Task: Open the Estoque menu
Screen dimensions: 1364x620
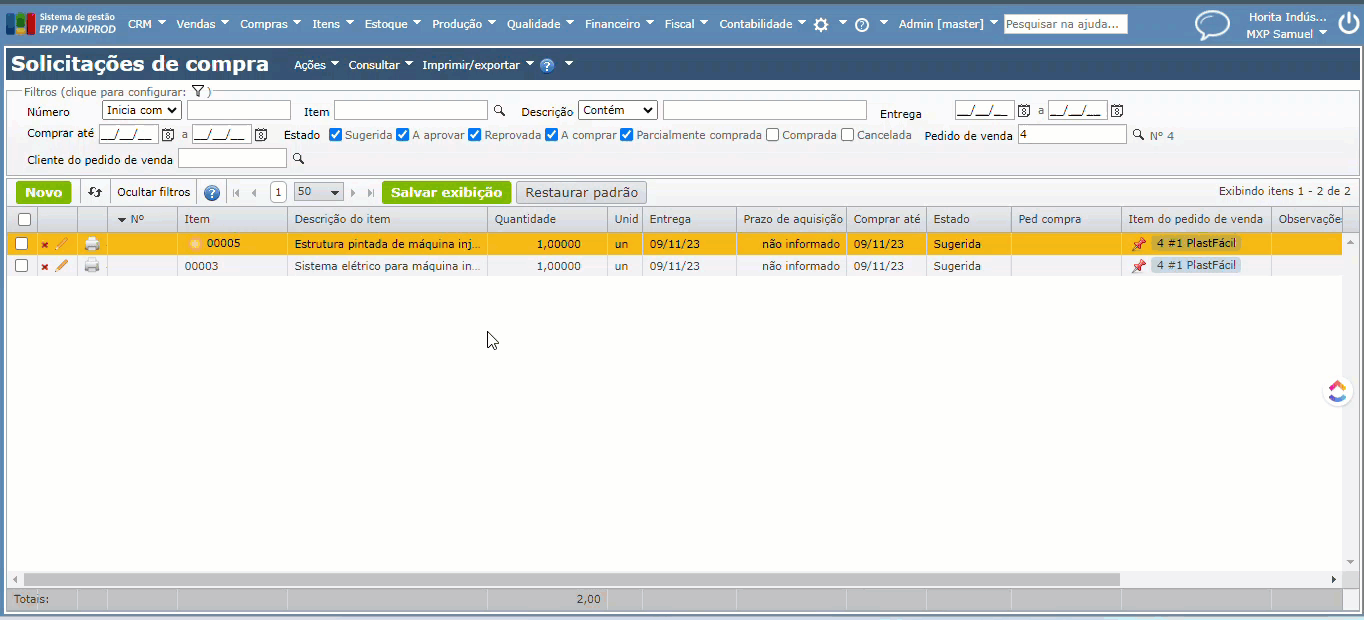Action: 392,24
